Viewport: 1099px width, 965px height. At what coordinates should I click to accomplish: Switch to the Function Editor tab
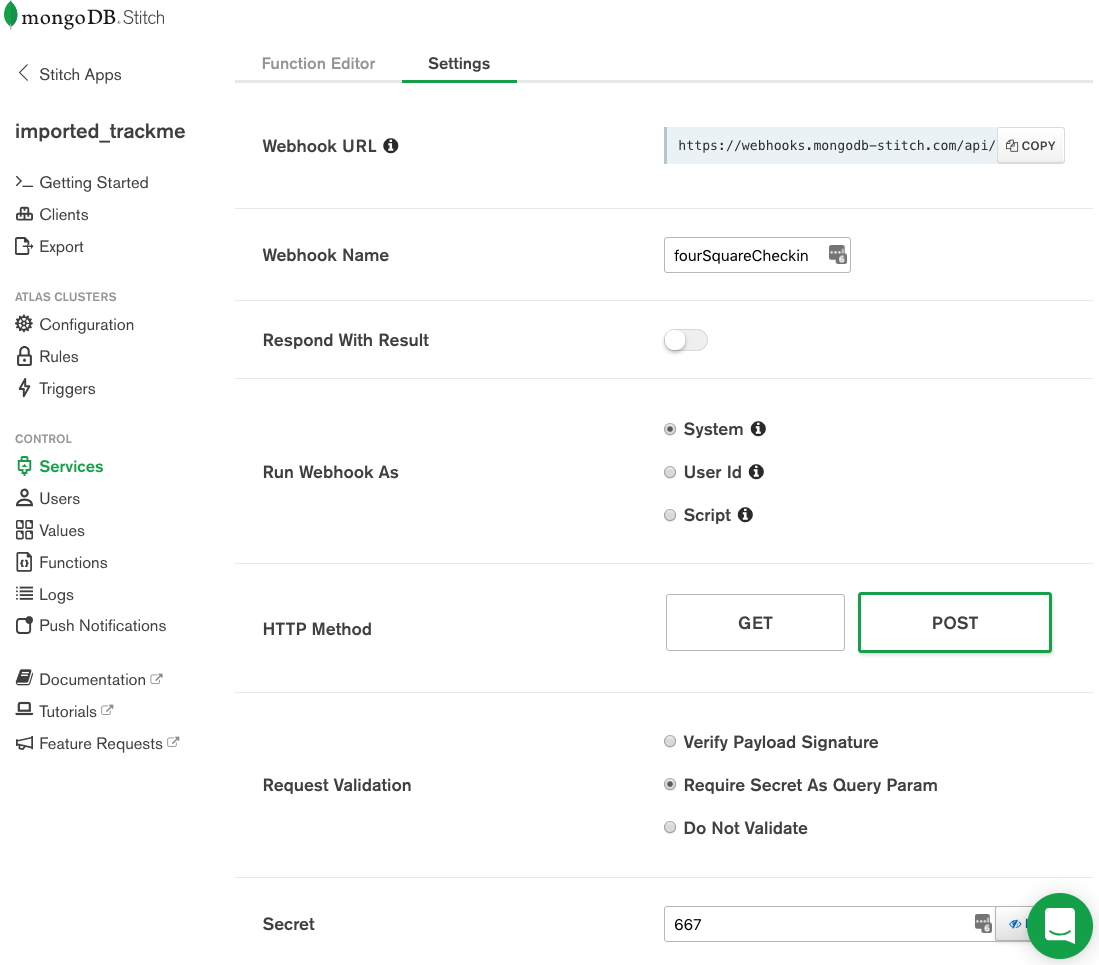318,63
